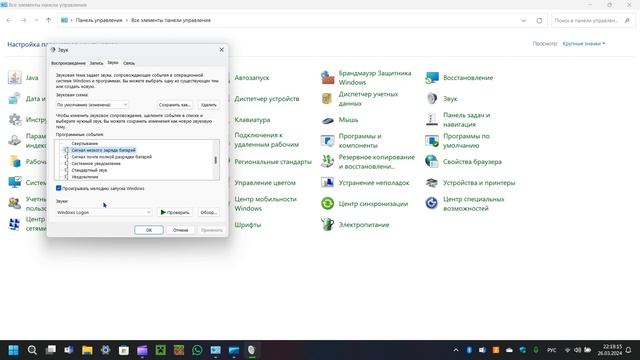Switch to the Воспроизведение tab
This screenshot has width=640, height=360.
[68, 63]
